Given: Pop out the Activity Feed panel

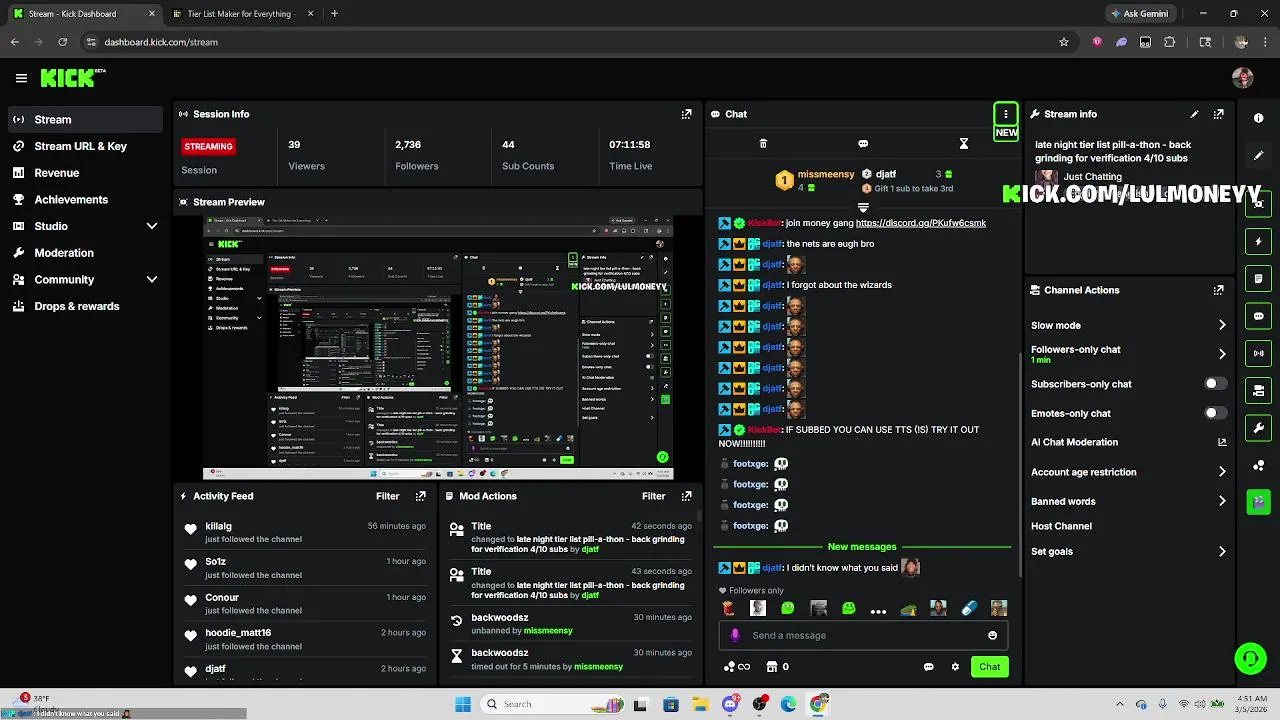Looking at the screenshot, I should (x=420, y=496).
